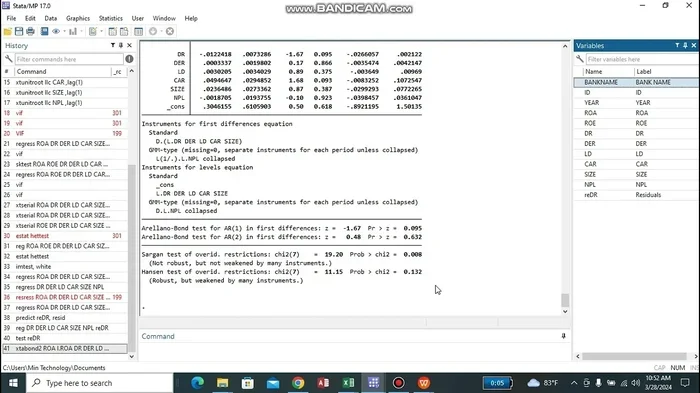Click the Viewer eye icon
Viewport: 700px width, 393px height.
pos(56,31)
